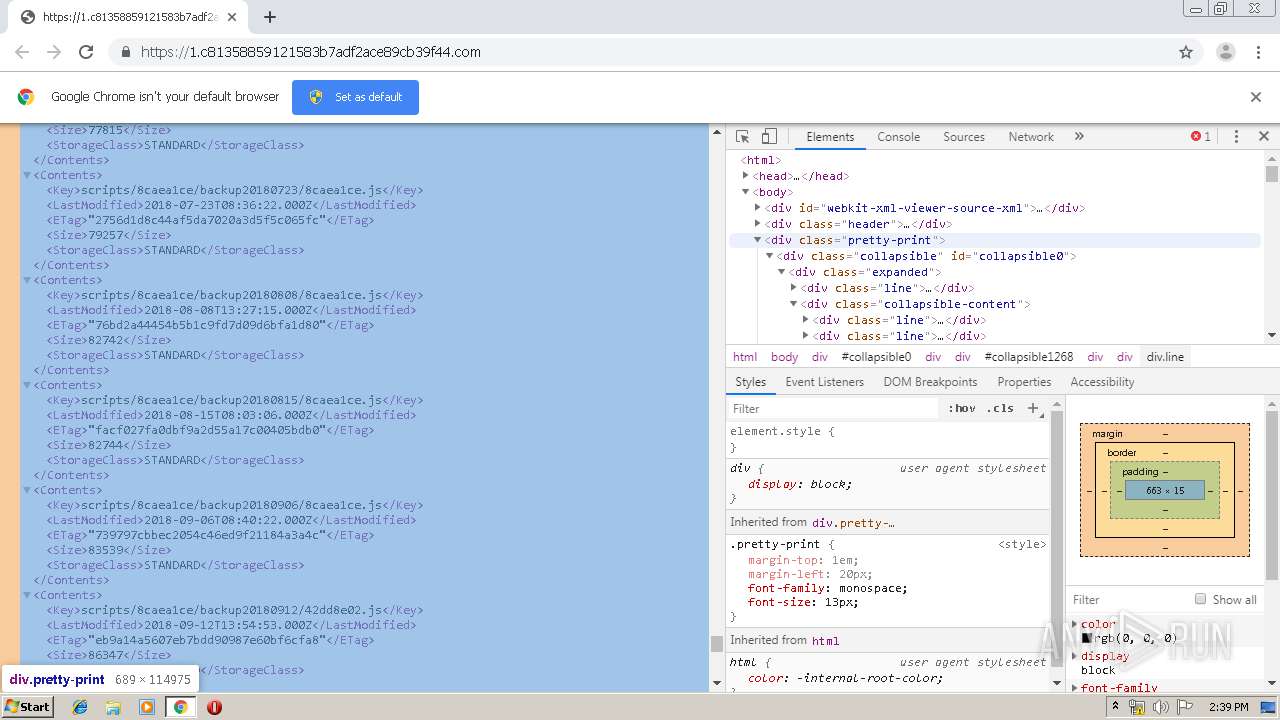Click the computed styles Filter field

coord(1128,600)
